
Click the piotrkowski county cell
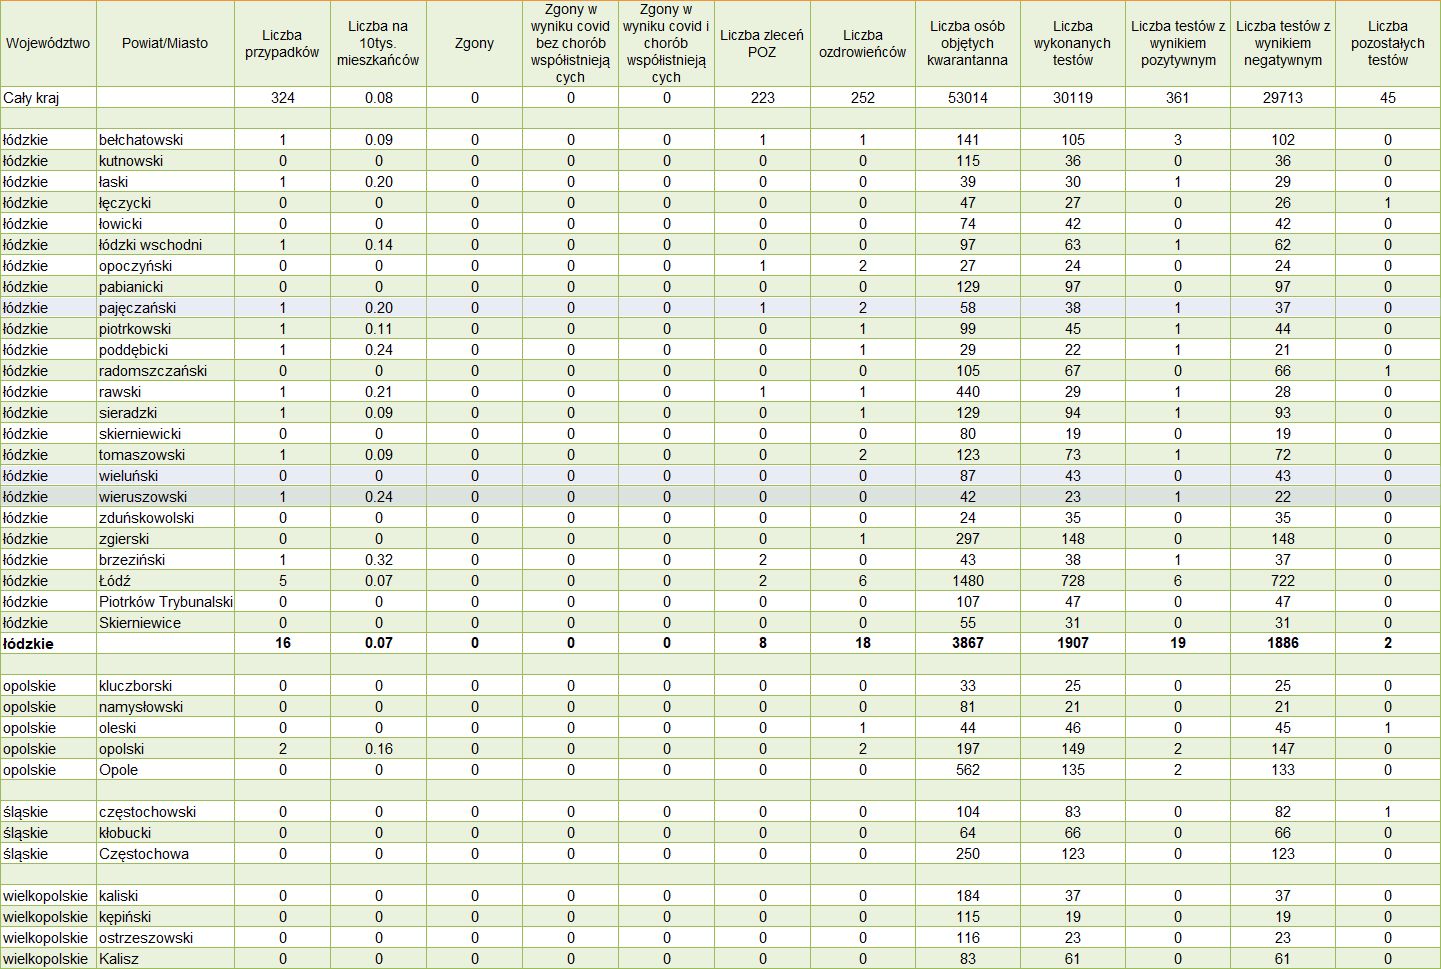point(165,329)
